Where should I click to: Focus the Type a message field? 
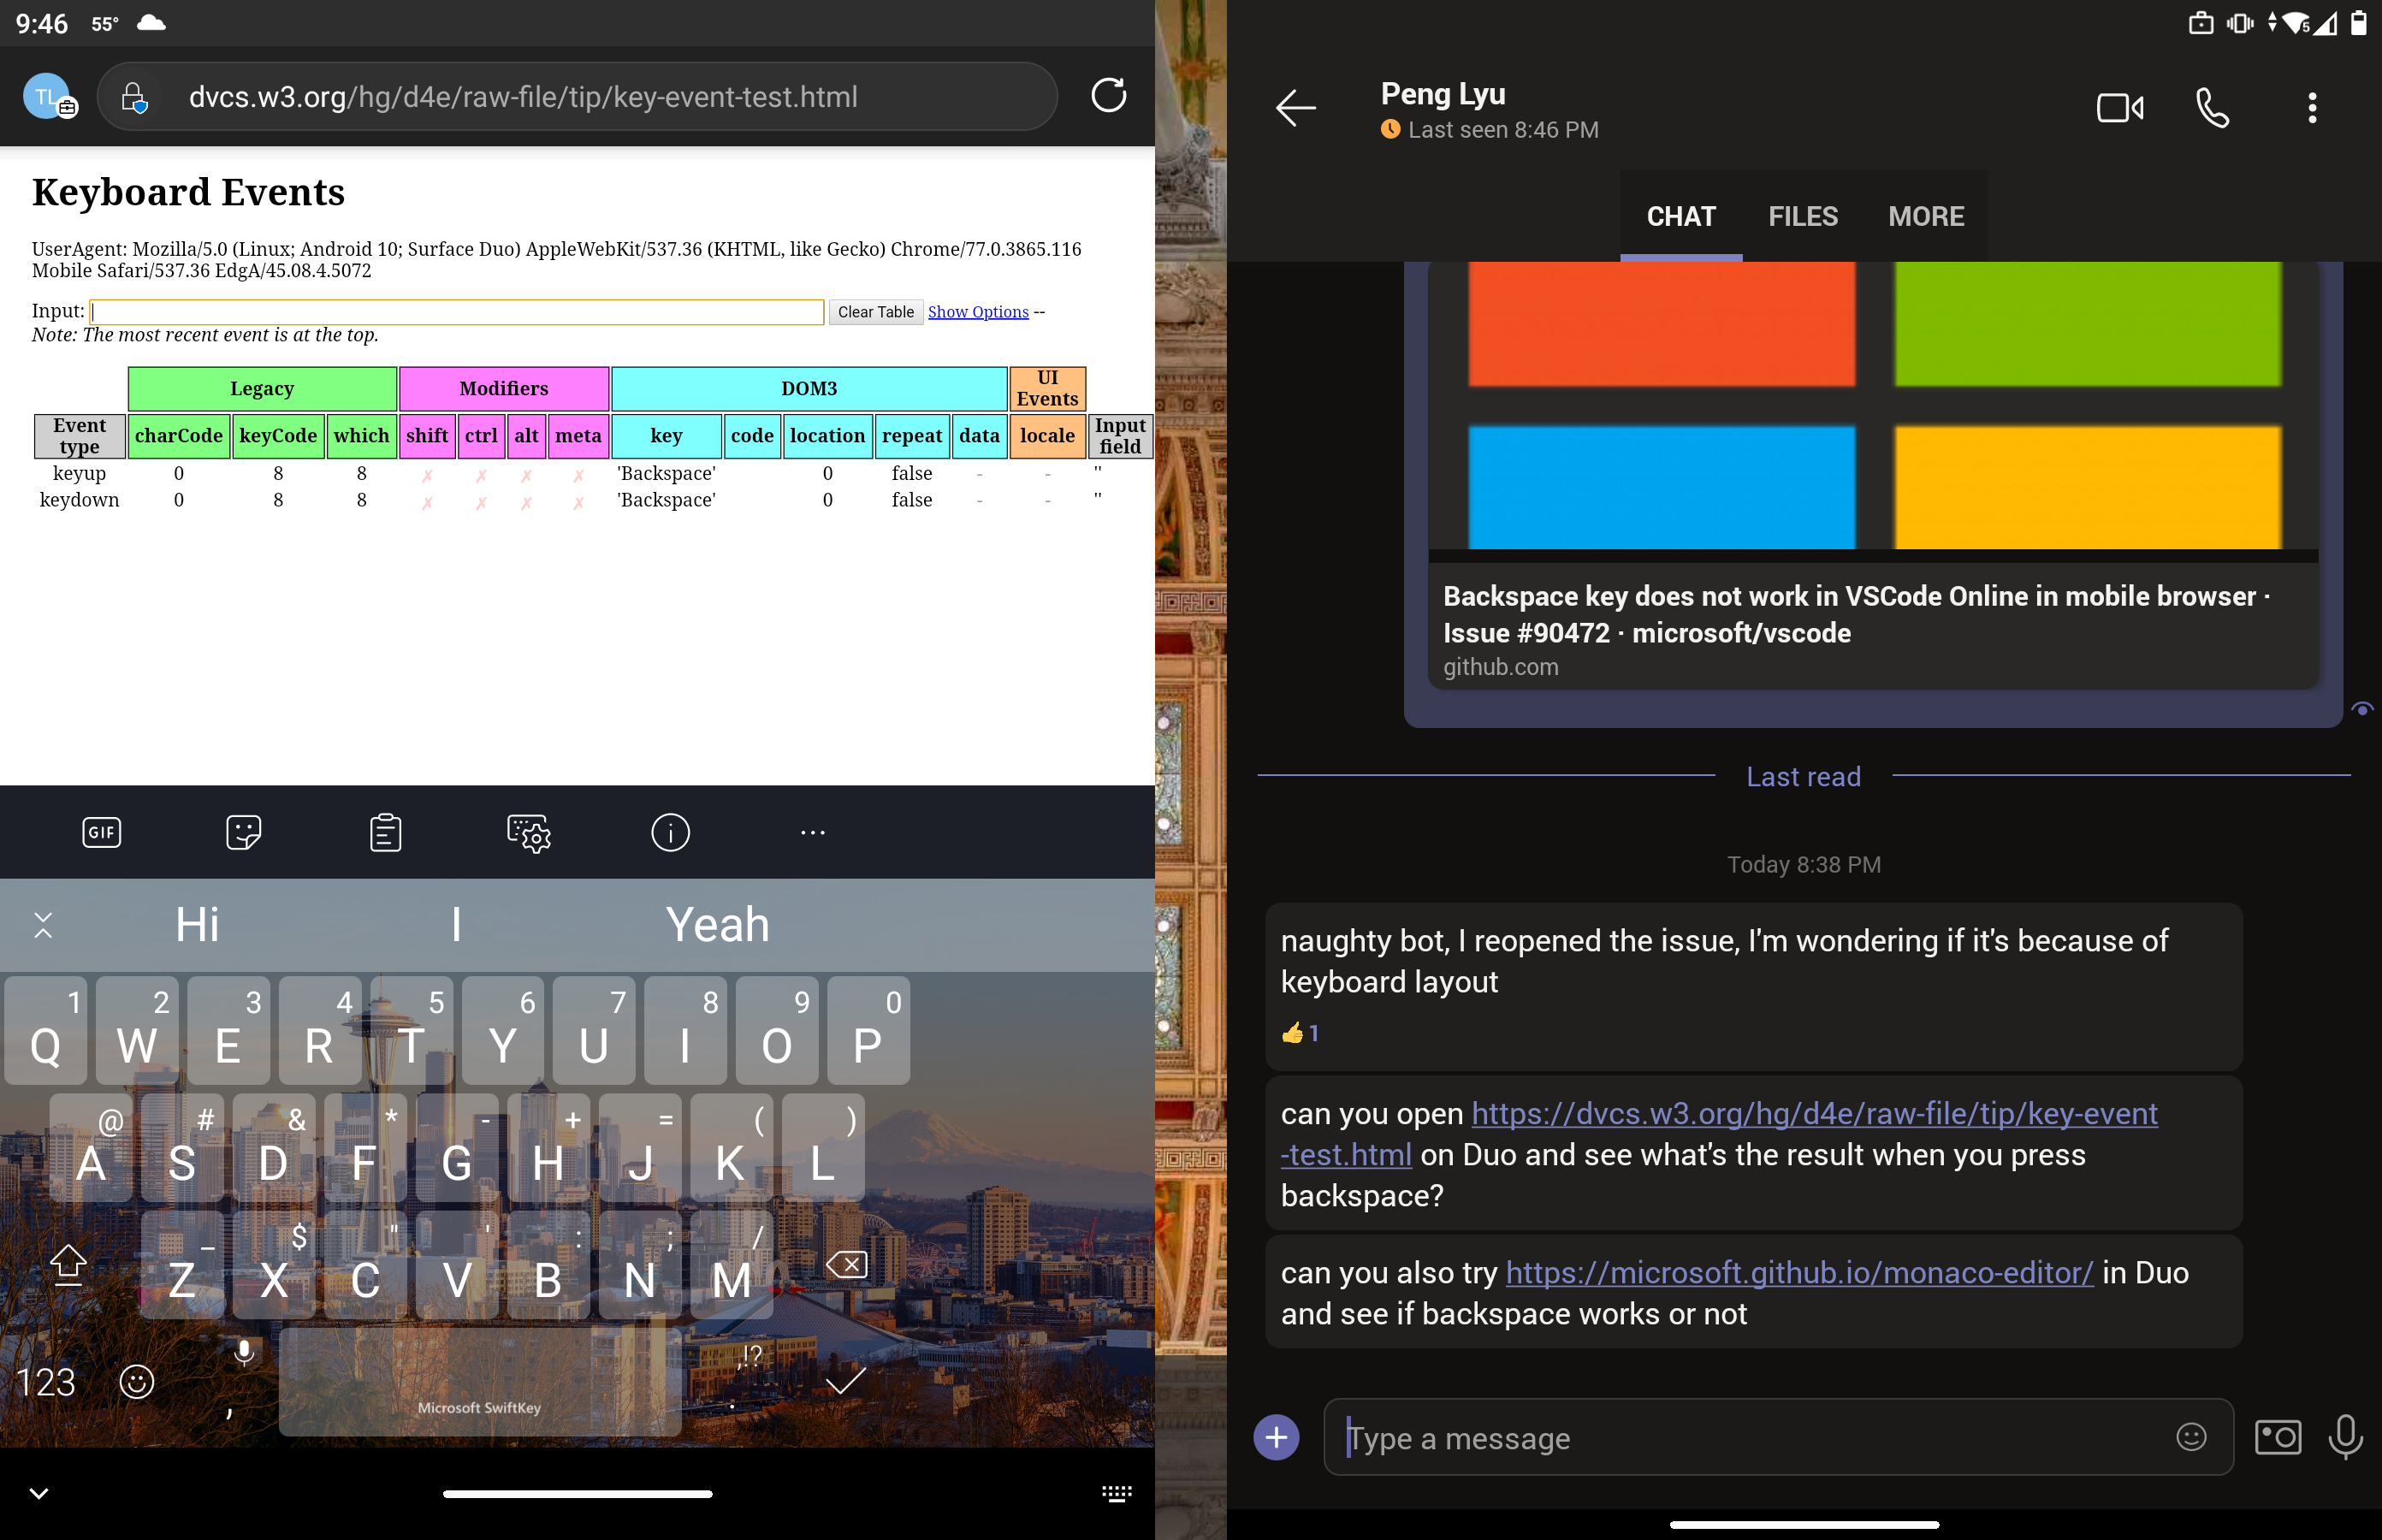[x=1700, y=1437]
